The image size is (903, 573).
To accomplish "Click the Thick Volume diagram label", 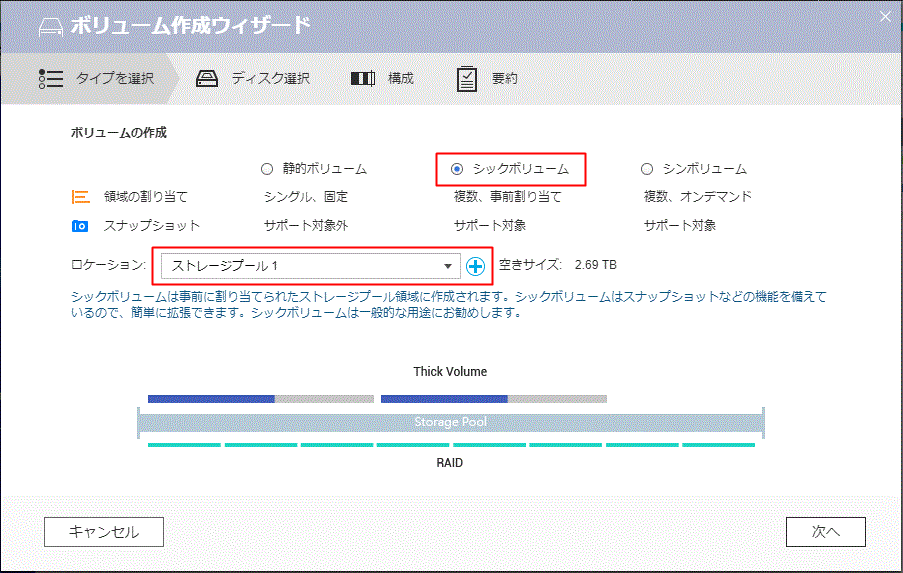I will pyautogui.click(x=450, y=372).
